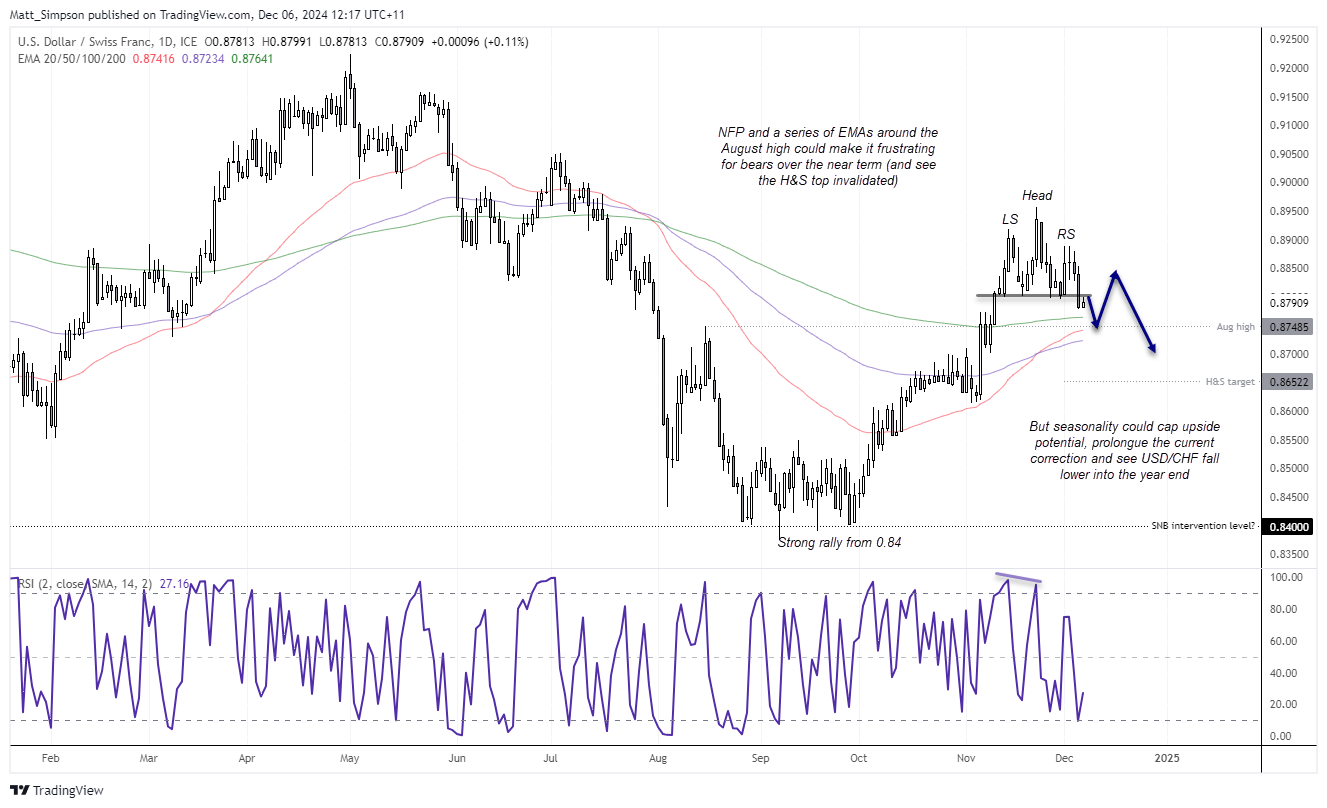Select the RSI bearish divergence trend line

(1019, 578)
